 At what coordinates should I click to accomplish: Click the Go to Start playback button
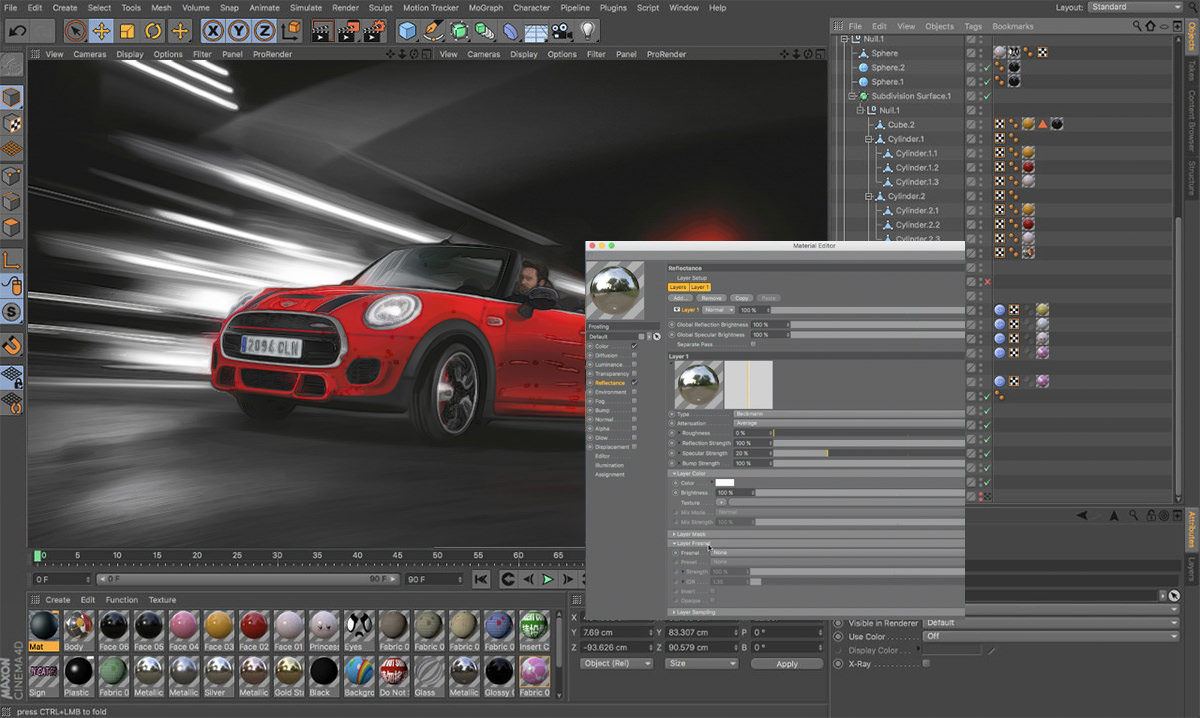(482, 579)
